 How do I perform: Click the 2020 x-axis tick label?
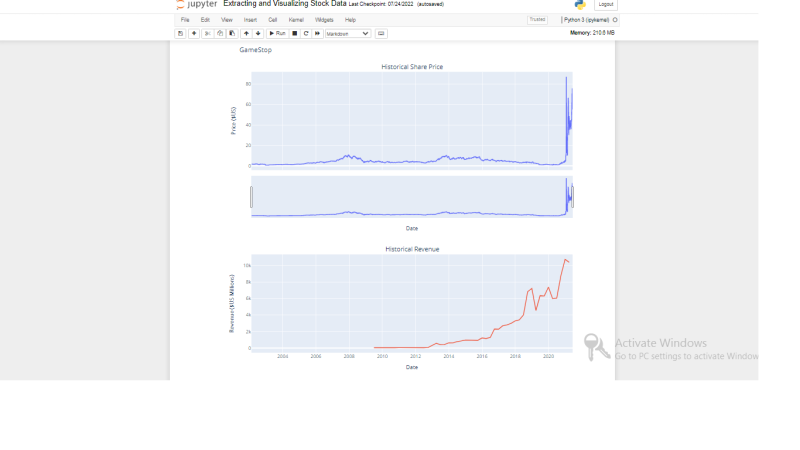click(x=548, y=357)
